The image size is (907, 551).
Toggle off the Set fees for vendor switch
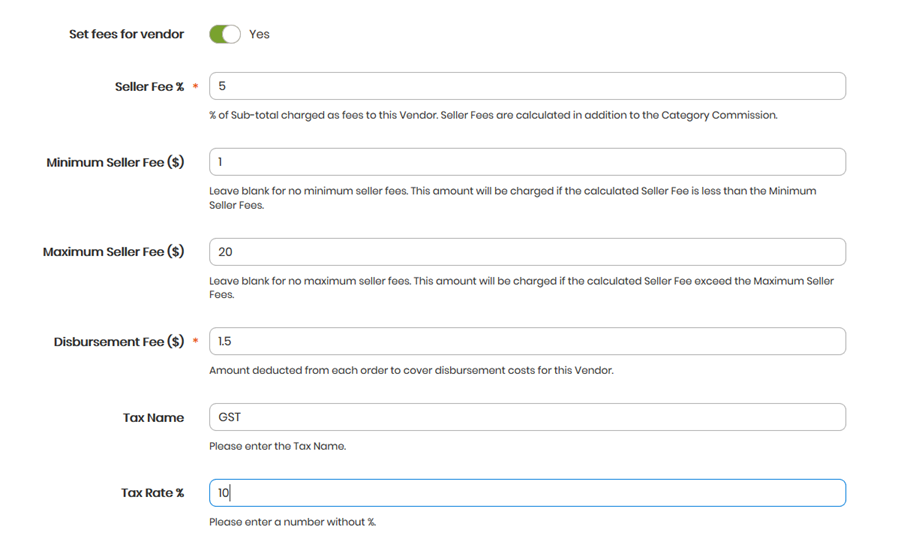225,34
